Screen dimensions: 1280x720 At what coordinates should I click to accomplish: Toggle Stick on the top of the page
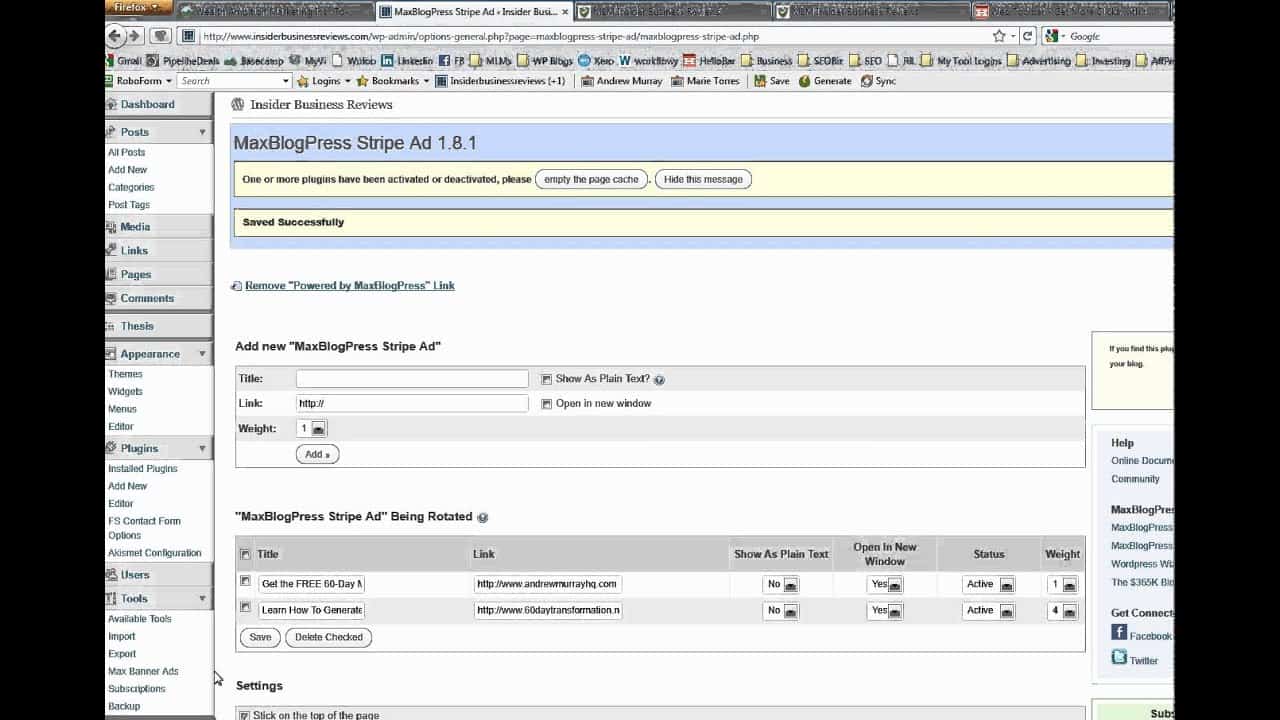tap(244, 715)
